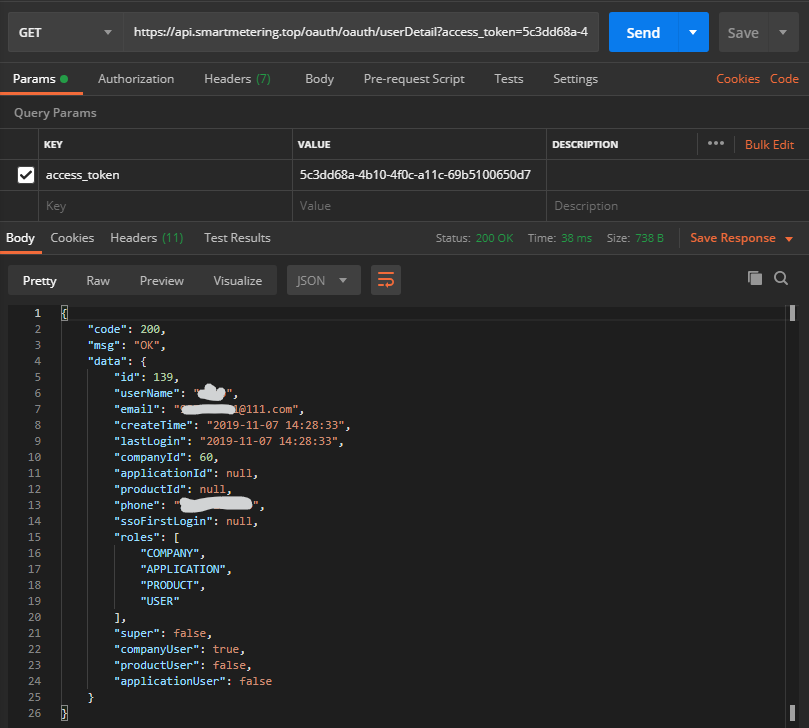Switch to the Authorization tab
Image resolution: width=809 pixels, height=728 pixels.
click(136, 79)
